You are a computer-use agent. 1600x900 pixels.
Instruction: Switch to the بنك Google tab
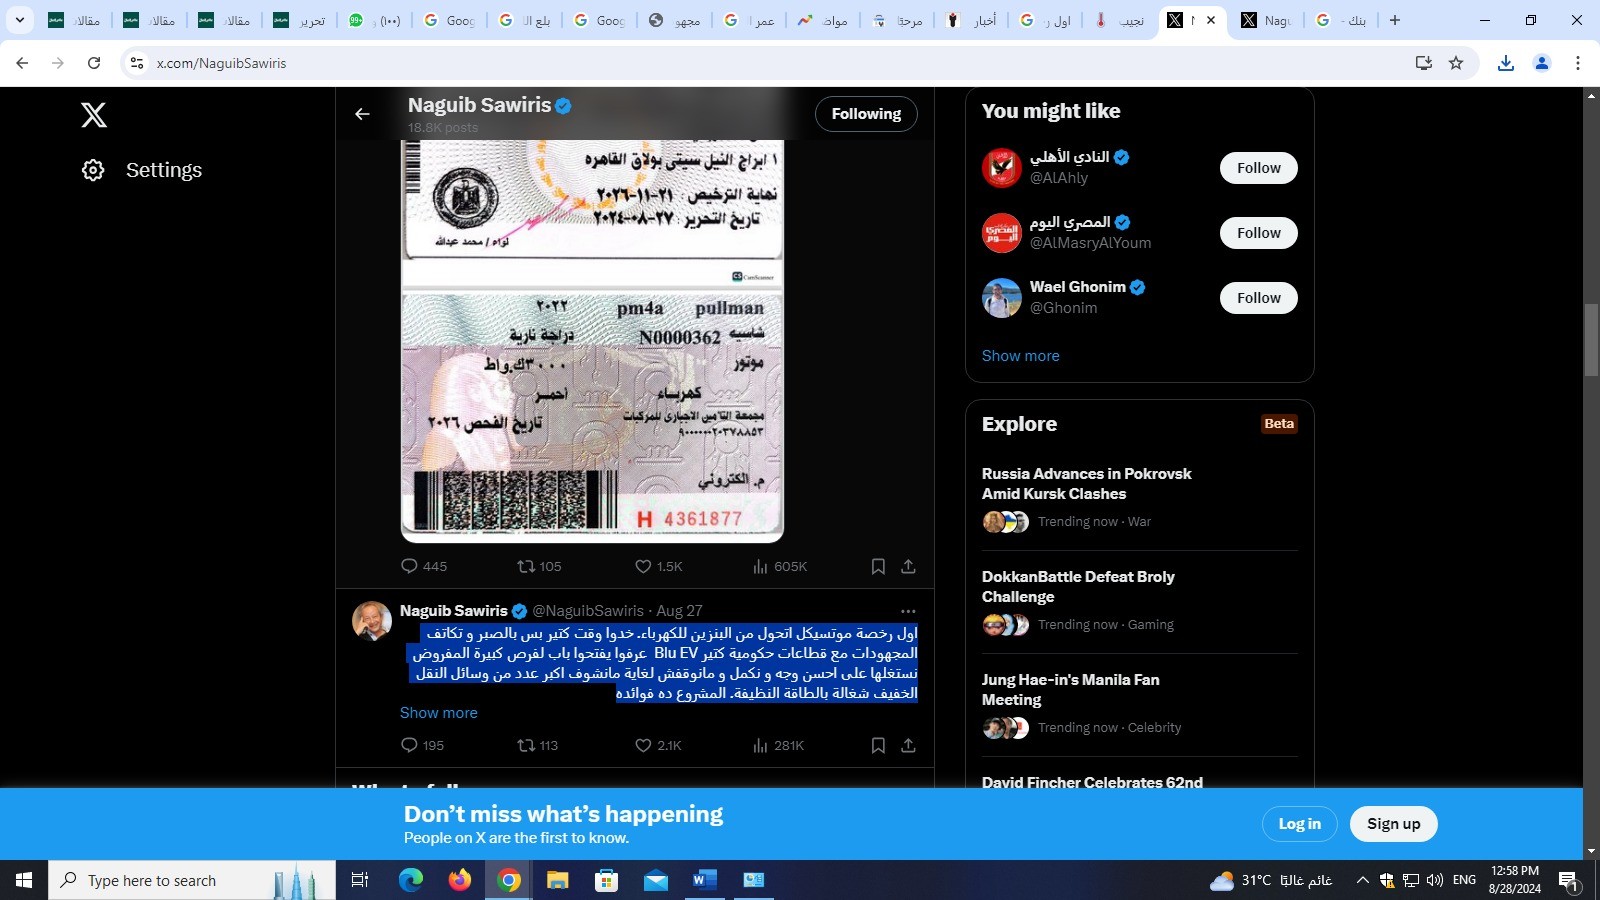coord(1342,20)
